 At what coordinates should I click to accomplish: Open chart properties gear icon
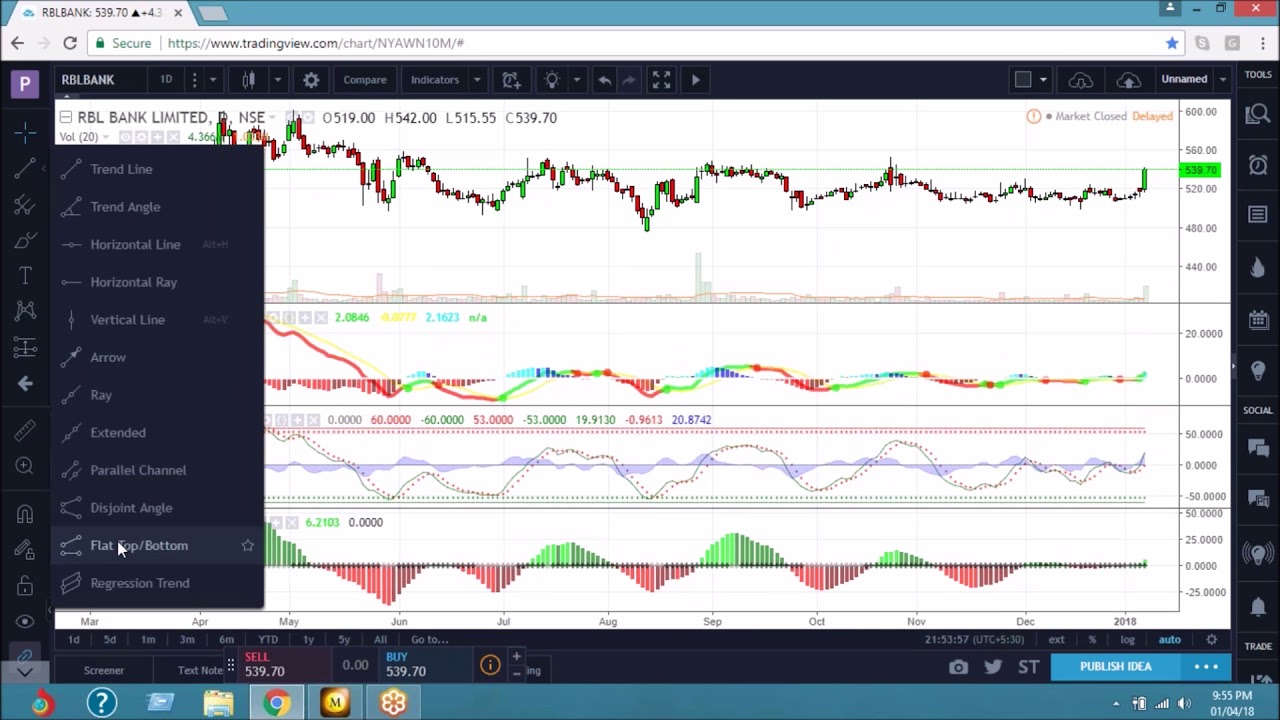tap(311, 80)
